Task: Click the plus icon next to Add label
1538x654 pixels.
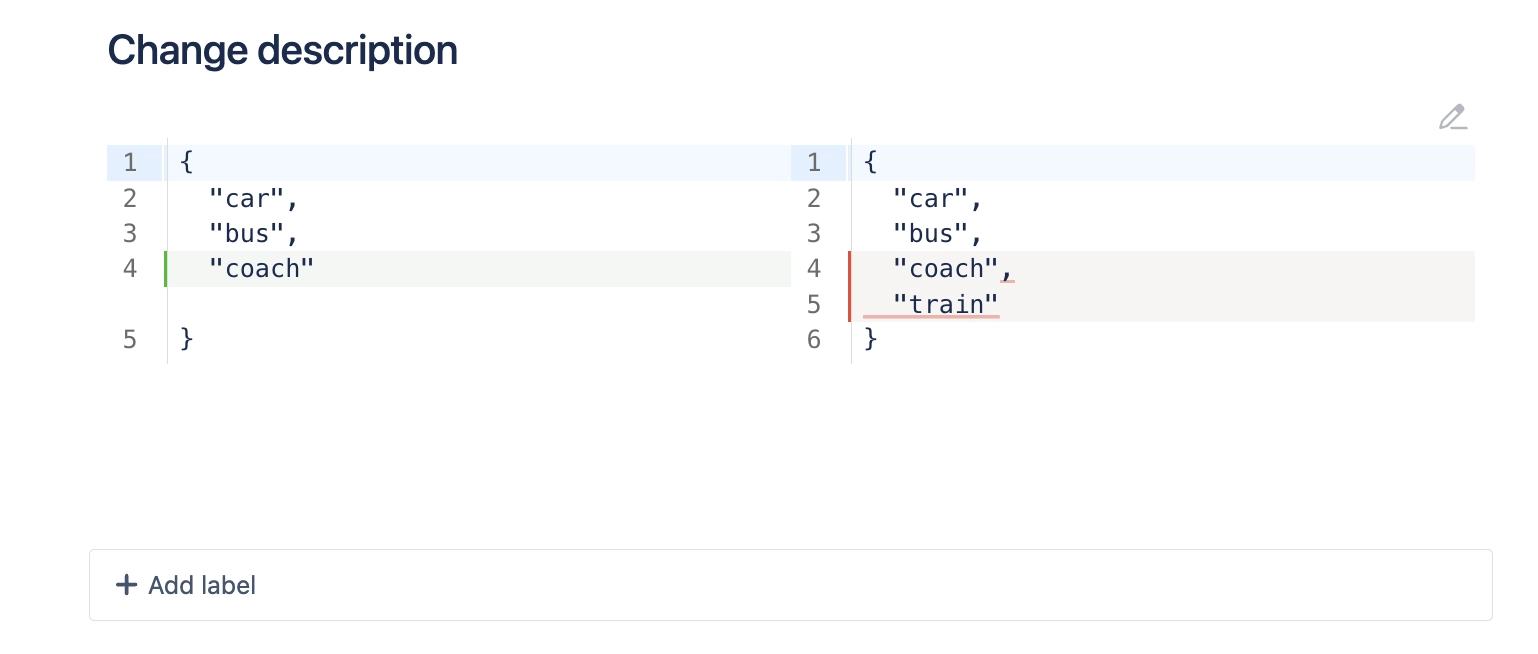Action: click(x=126, y=585)
